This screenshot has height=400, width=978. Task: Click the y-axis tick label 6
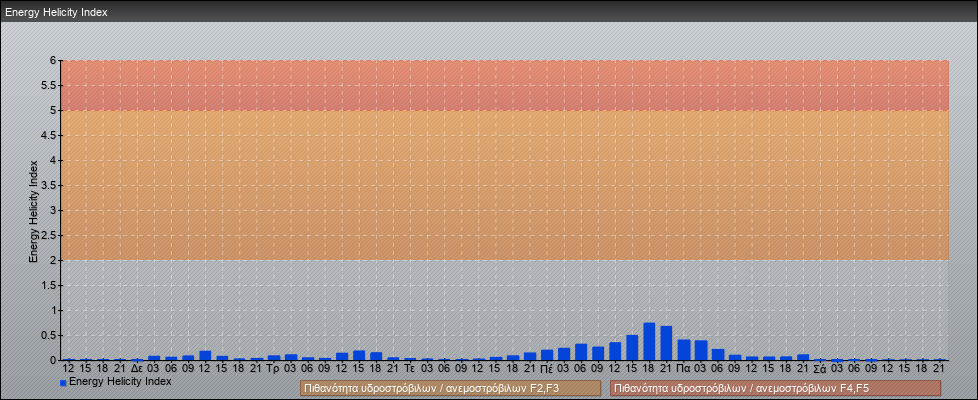point(52,60)
